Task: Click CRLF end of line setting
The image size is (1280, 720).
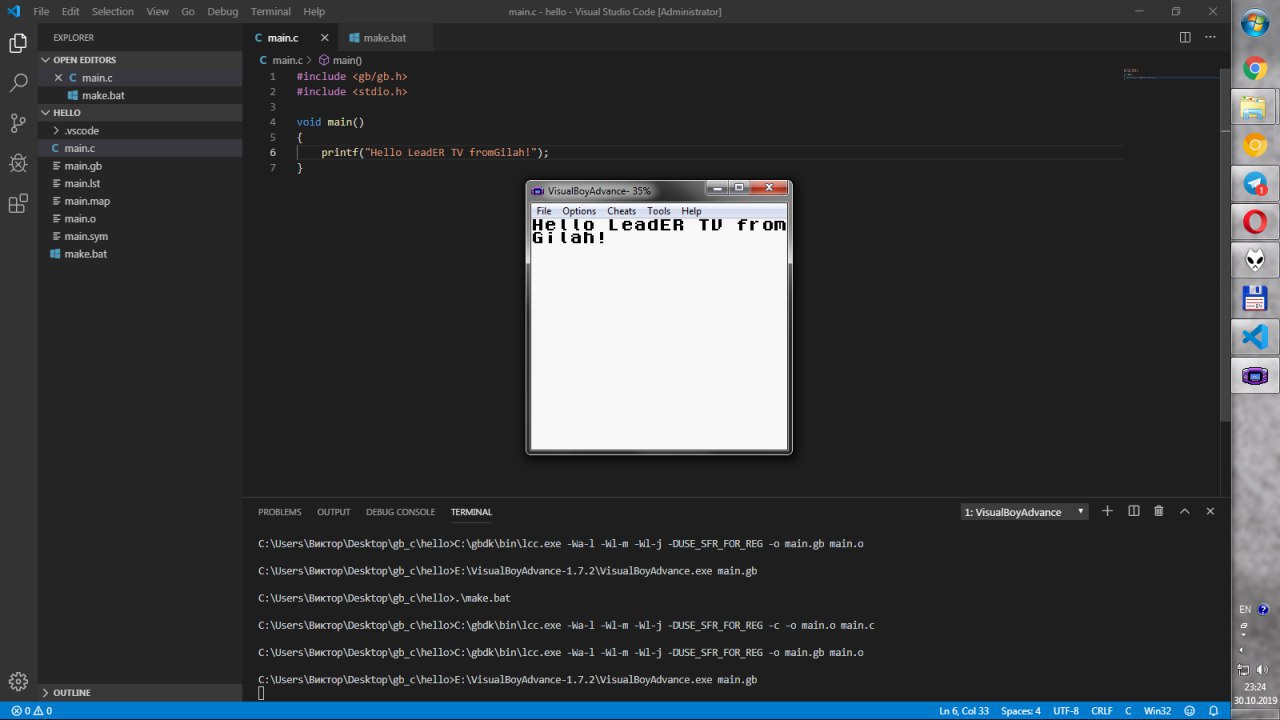Action: [1101, 711]
